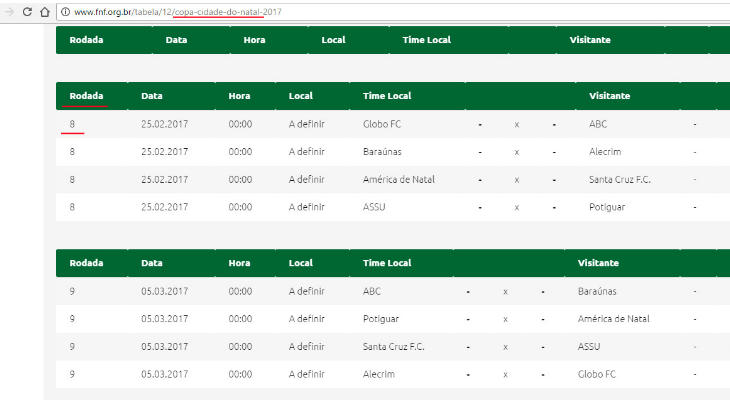The image size is (730, 400).
Task: Select ASSU home team in round 8
Action: click(374, 208)
